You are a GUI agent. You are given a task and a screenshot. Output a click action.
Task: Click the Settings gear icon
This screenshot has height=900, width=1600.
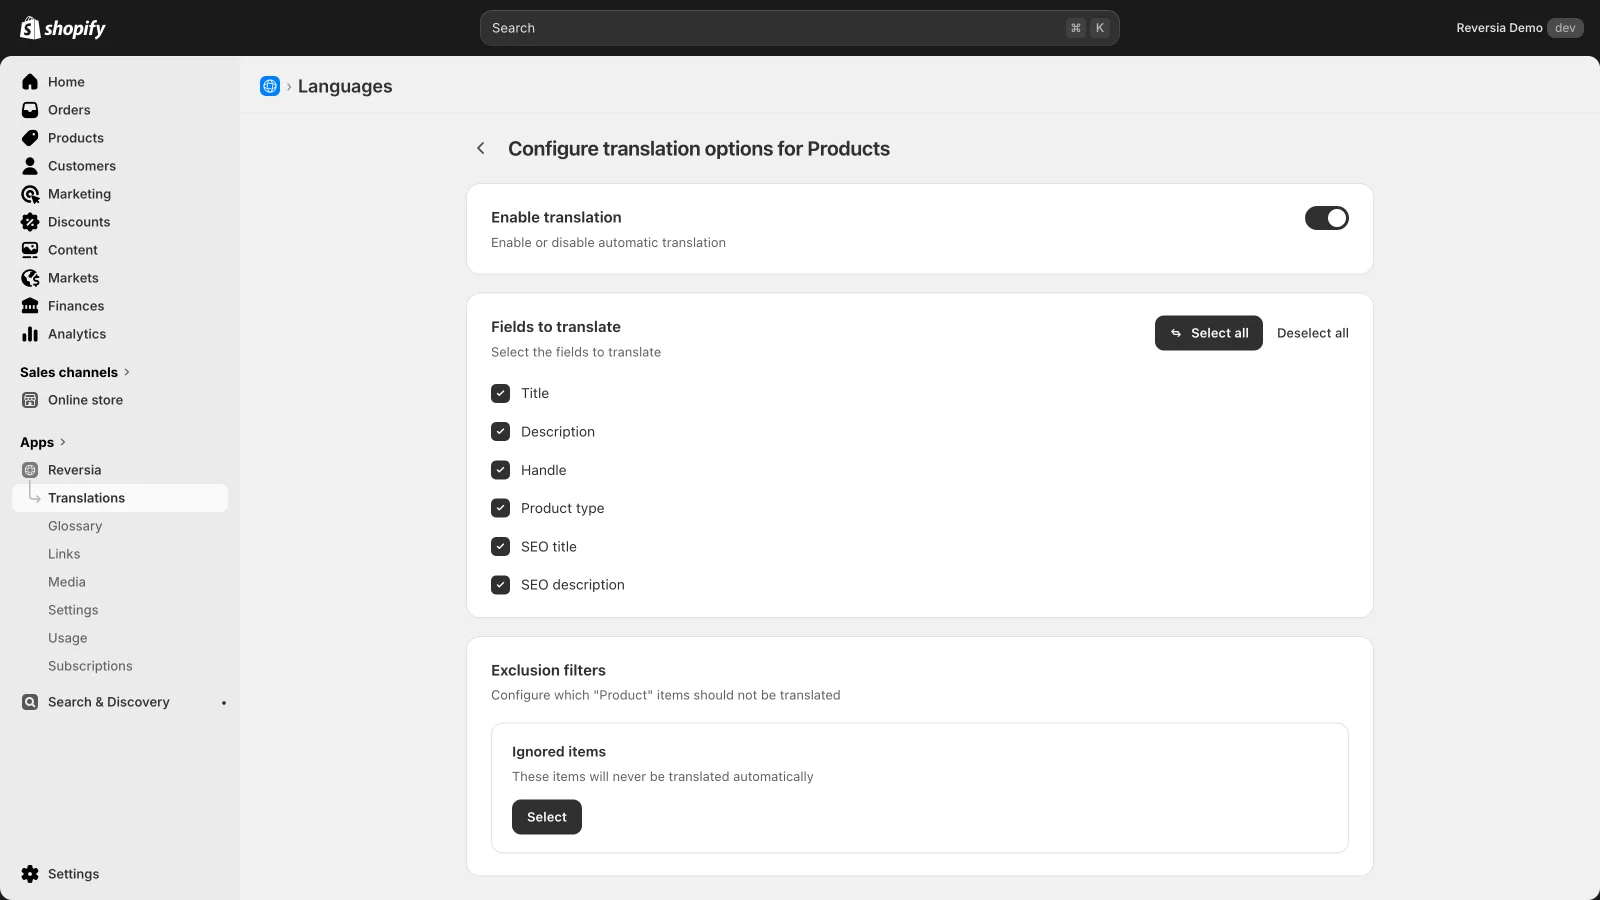(x=30, y=874)
